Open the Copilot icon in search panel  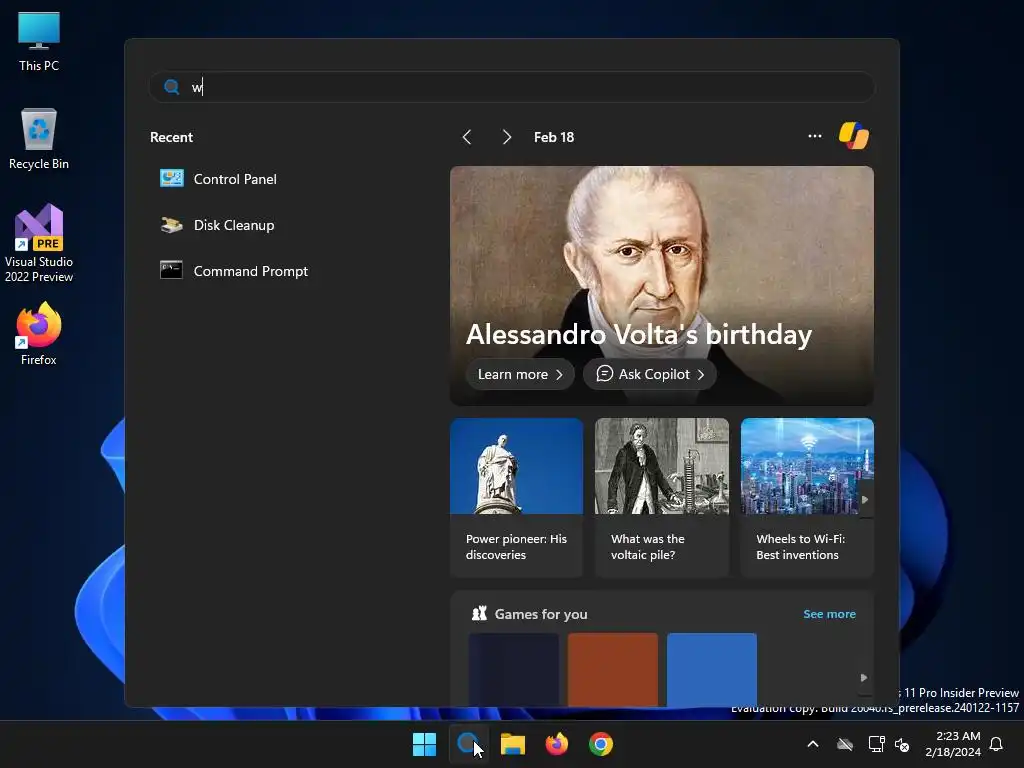pyautogui.click(x=854, y=136)
